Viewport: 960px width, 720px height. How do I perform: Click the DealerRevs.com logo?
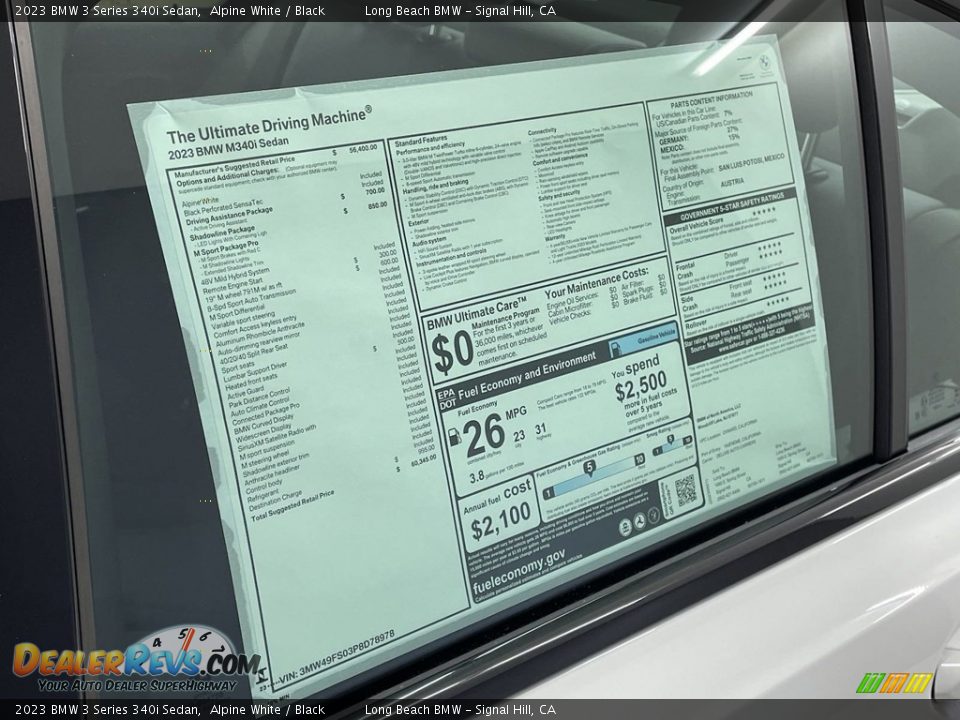[x=136, y=661]
